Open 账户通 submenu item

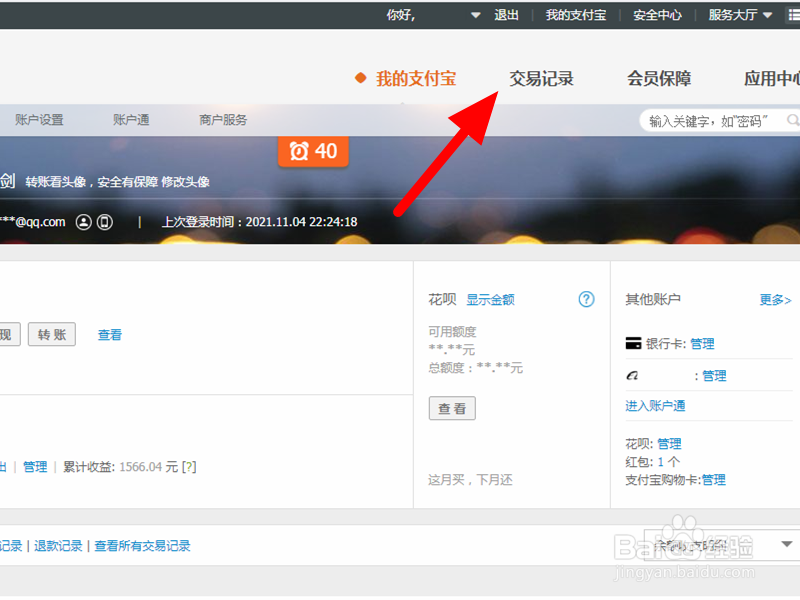[131, 120]
